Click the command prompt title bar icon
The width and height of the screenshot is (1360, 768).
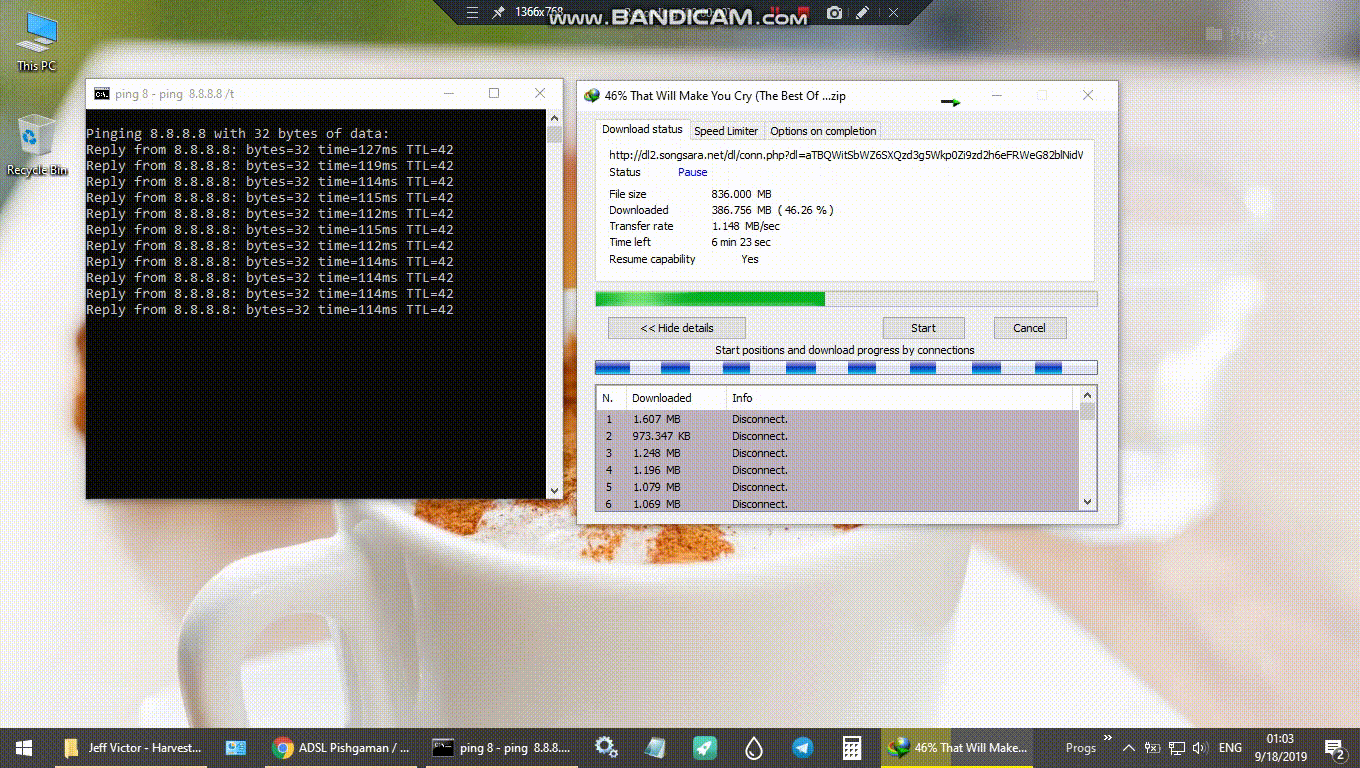(102, 93)
